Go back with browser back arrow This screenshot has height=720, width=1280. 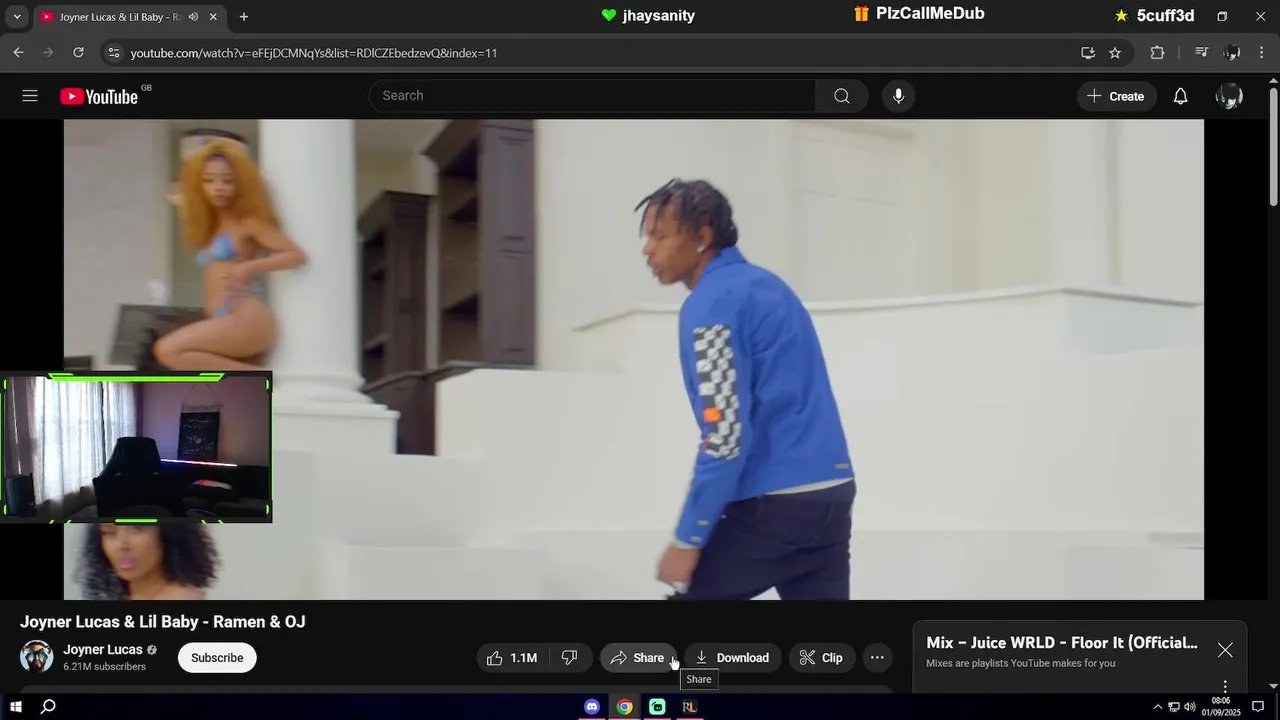(18, 52)
